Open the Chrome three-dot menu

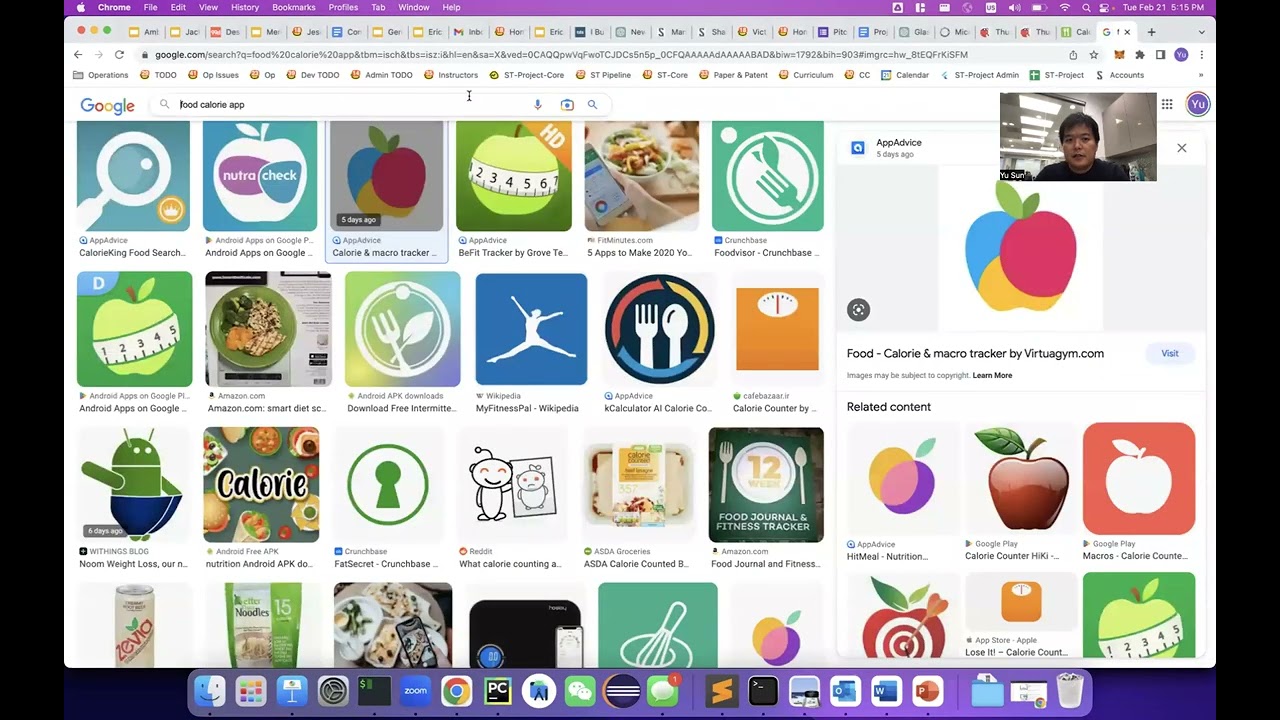[1201, 55]
